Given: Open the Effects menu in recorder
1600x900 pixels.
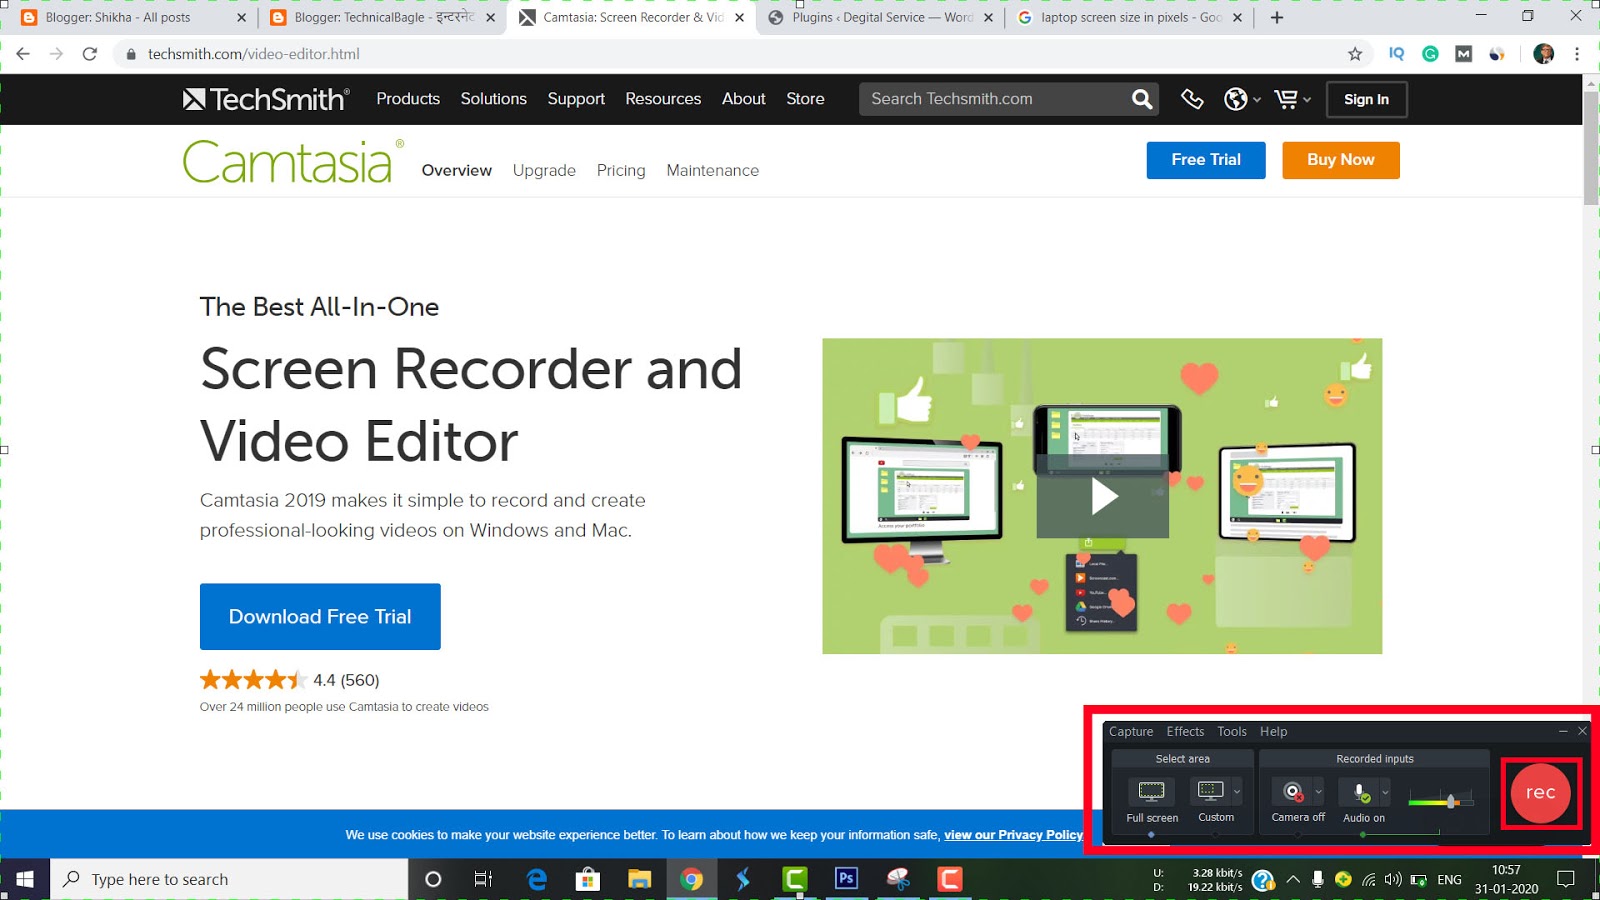Looking at the screenshot, I should [1185, 732].
